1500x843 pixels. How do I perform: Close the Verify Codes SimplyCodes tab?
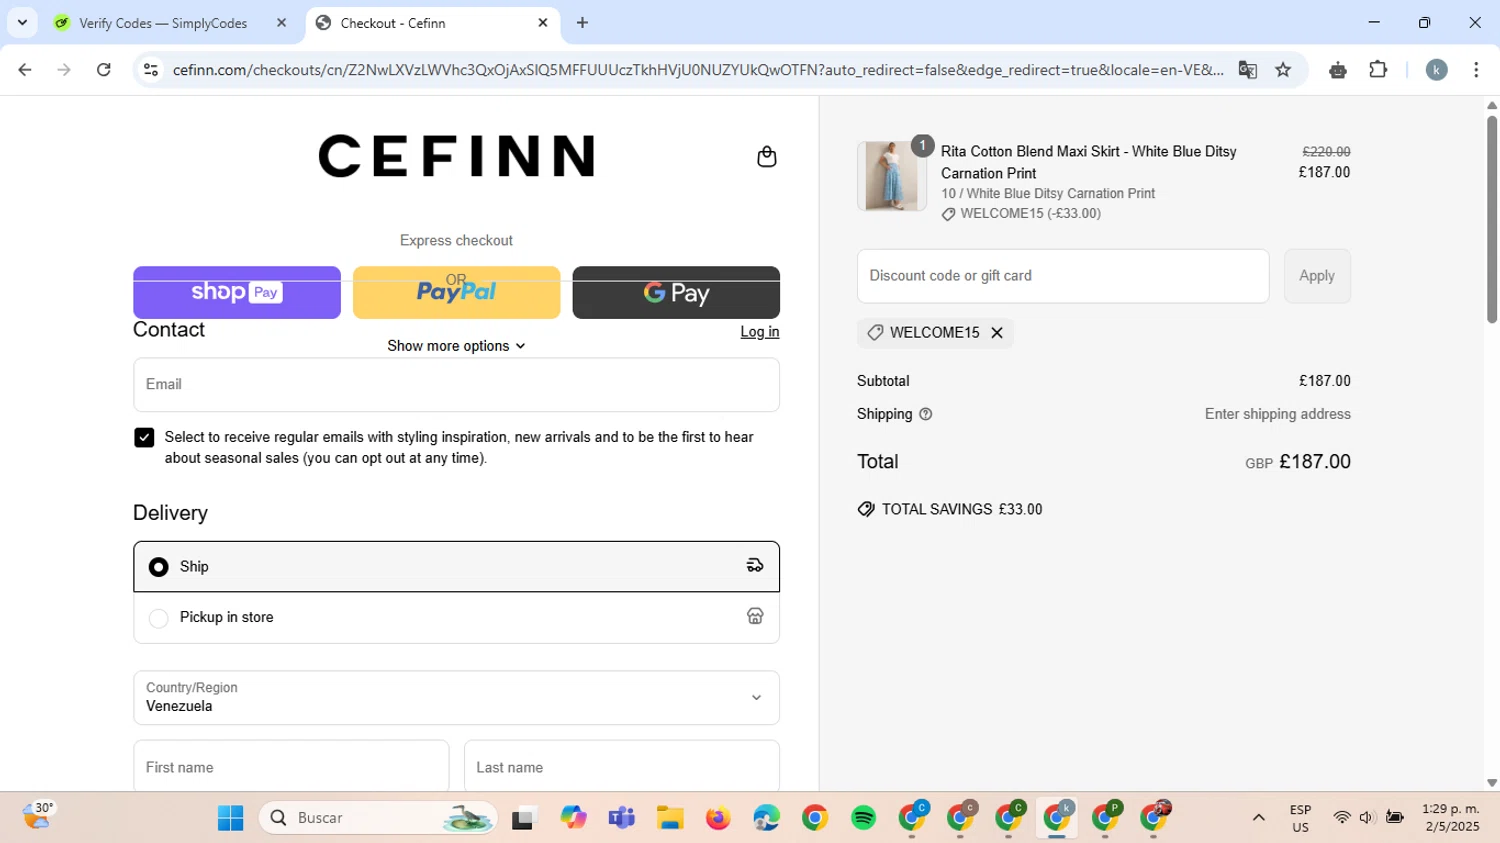click(281, 23)
